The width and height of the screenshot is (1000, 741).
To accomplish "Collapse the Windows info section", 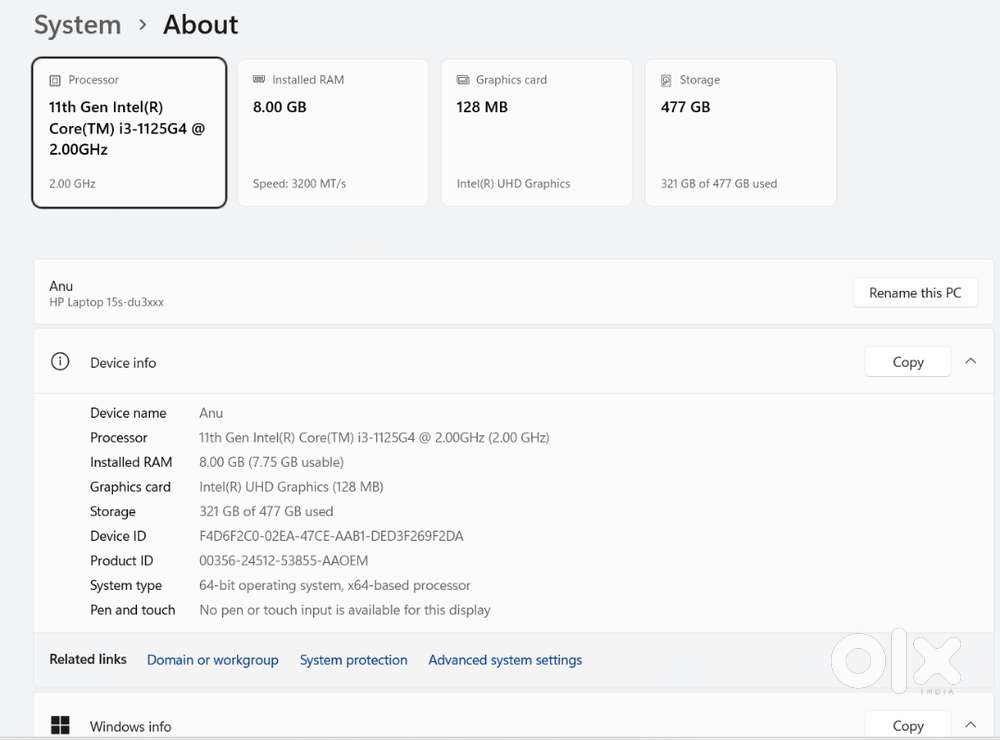I will [971, 725].
